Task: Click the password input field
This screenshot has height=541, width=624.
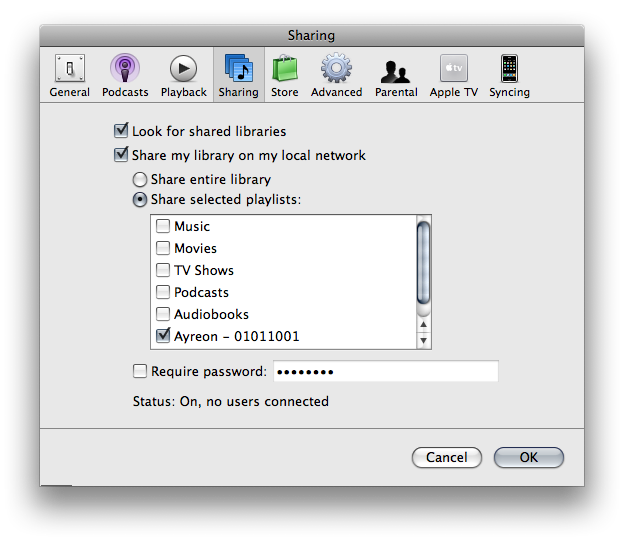Action: tap(386, 371)
